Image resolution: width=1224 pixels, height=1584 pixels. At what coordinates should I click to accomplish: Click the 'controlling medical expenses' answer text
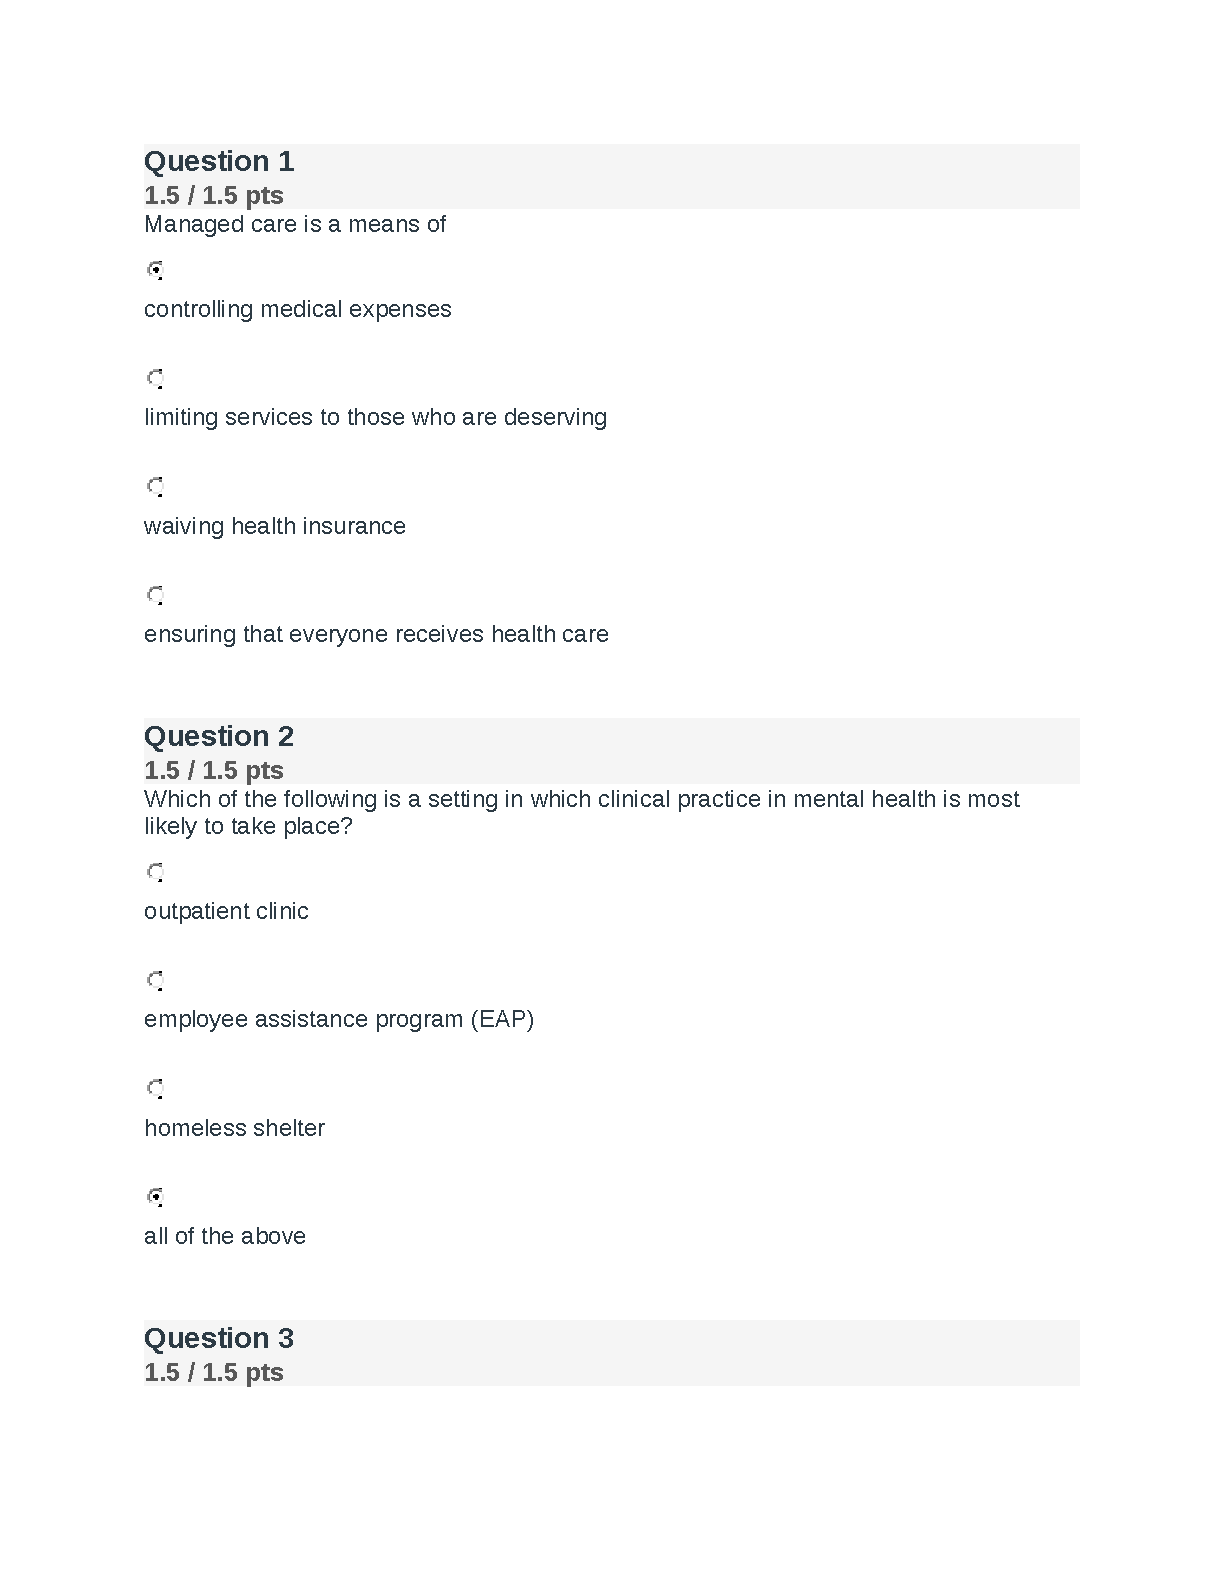point(298,309)
